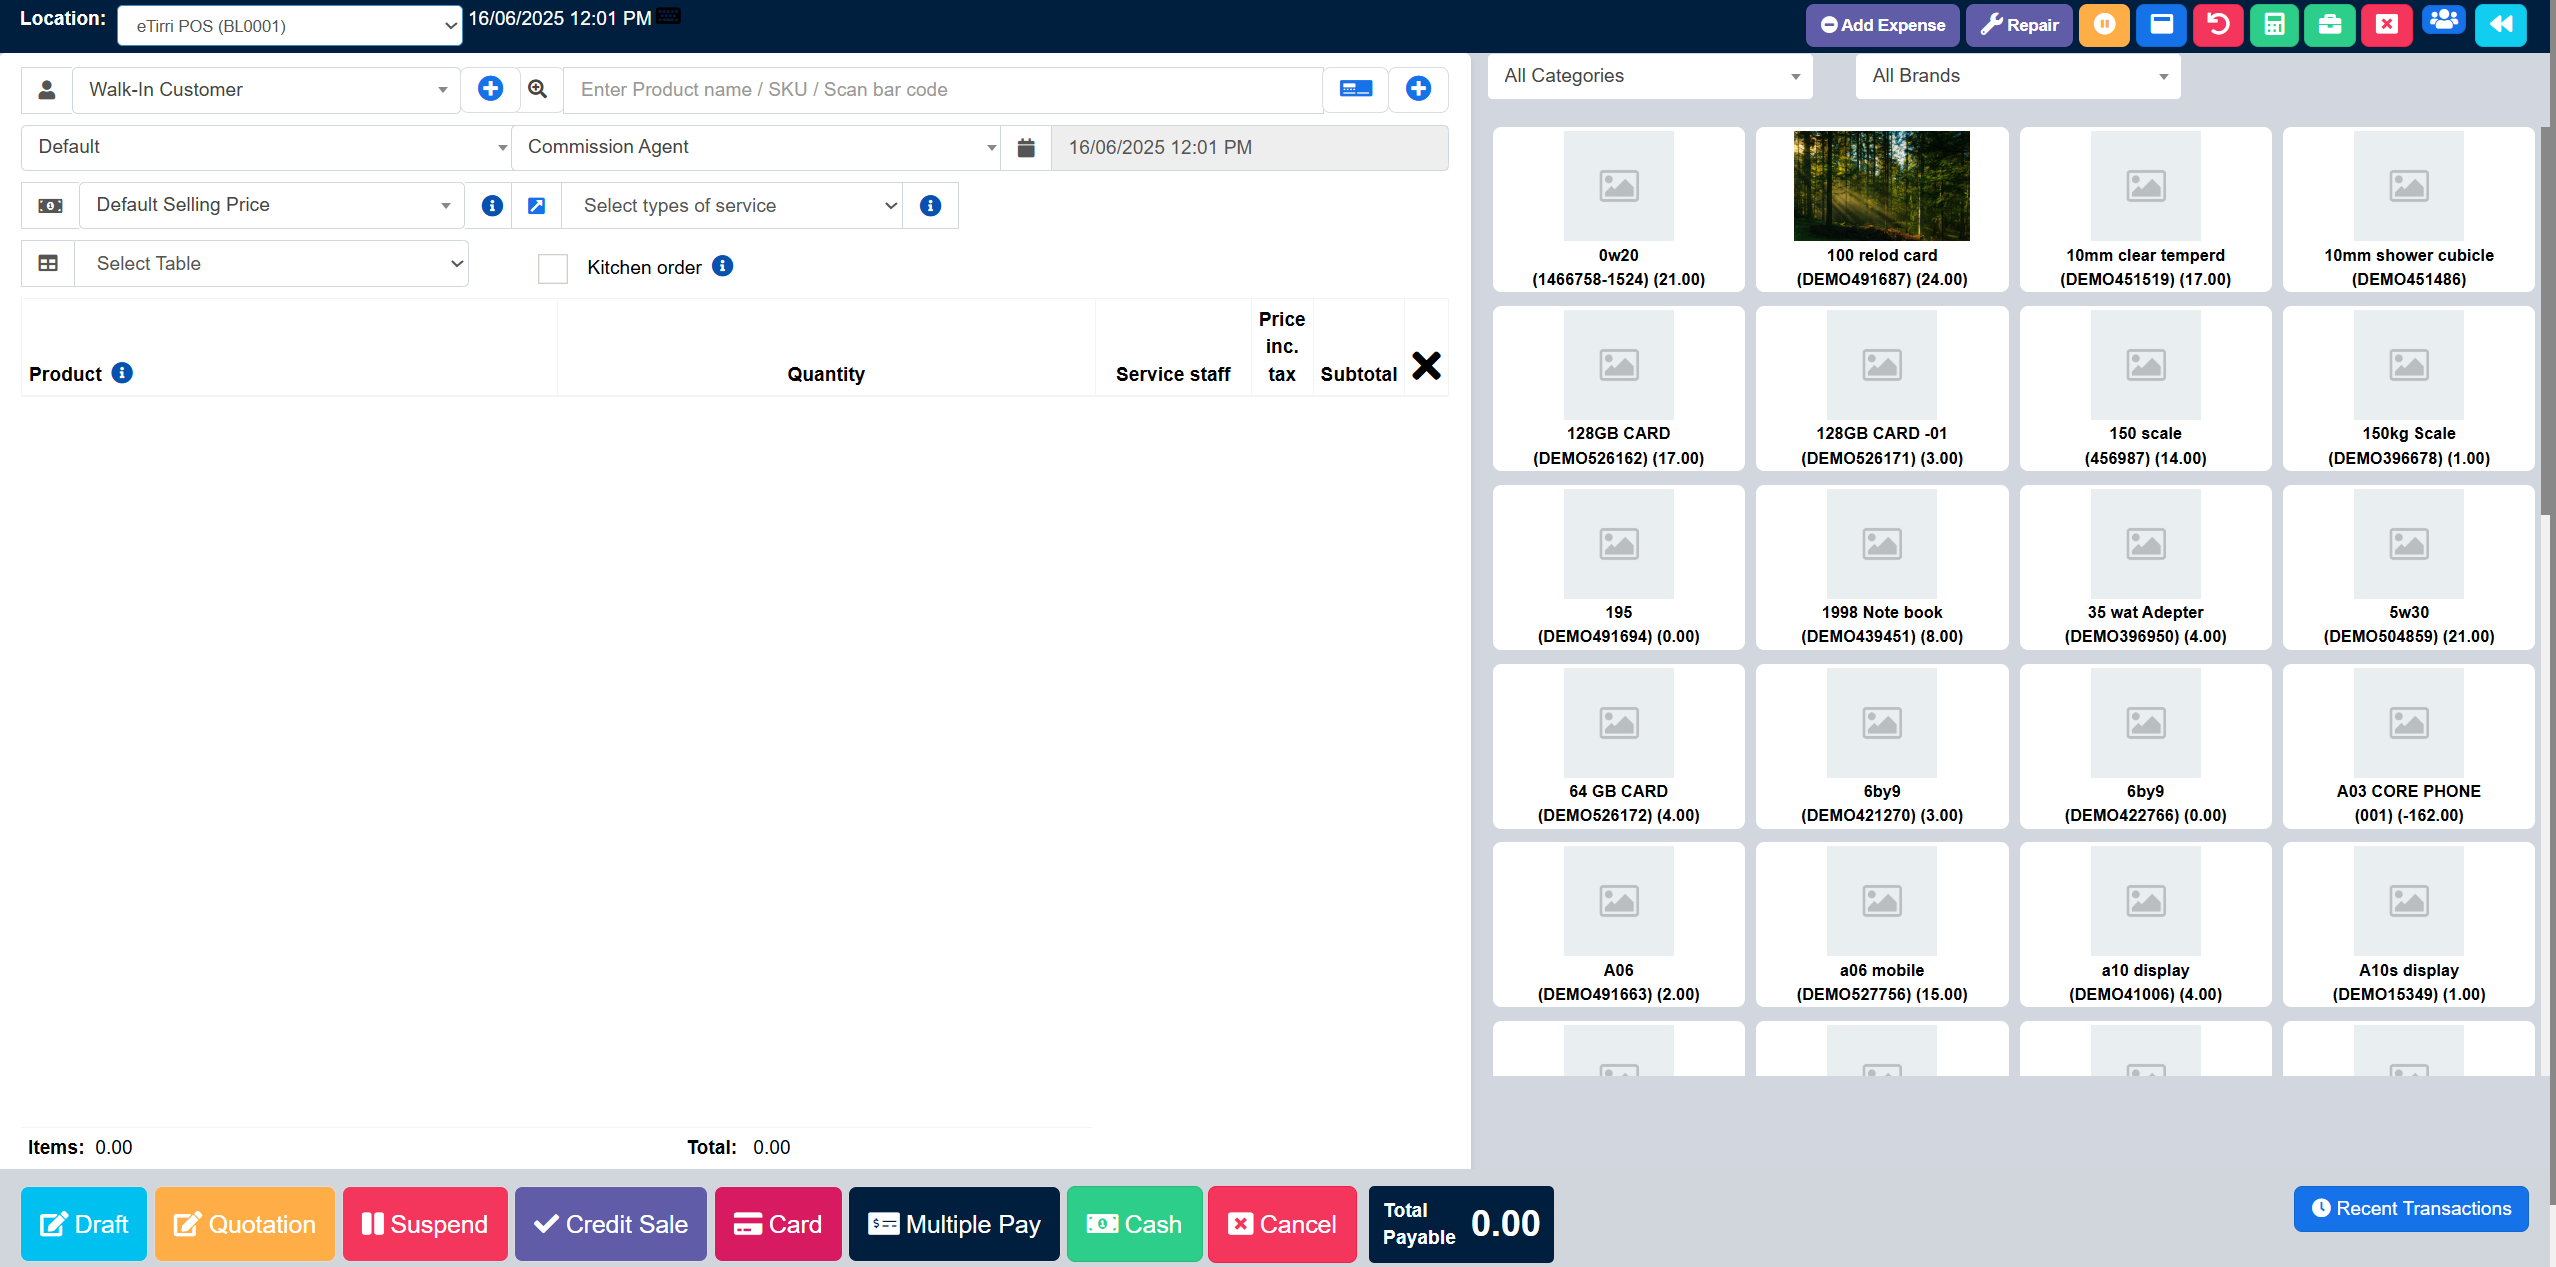Click the cyan rewind back arrow icon

point(2500,25)
